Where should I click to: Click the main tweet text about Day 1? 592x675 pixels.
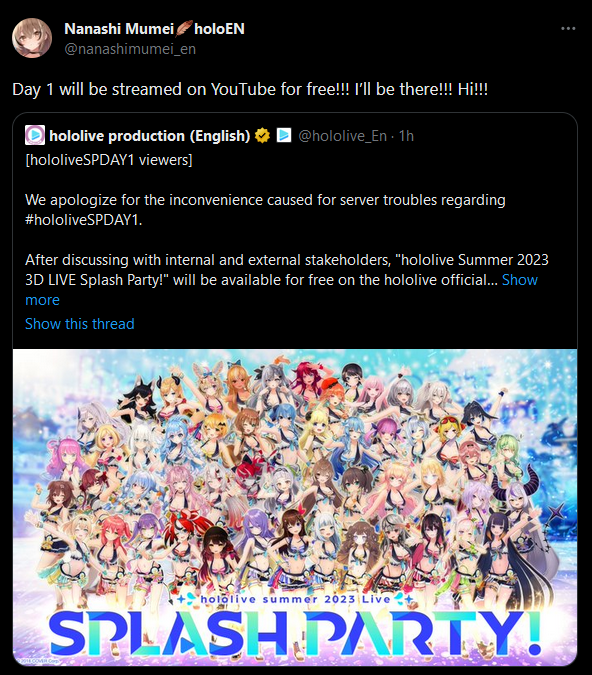(250, 90)
